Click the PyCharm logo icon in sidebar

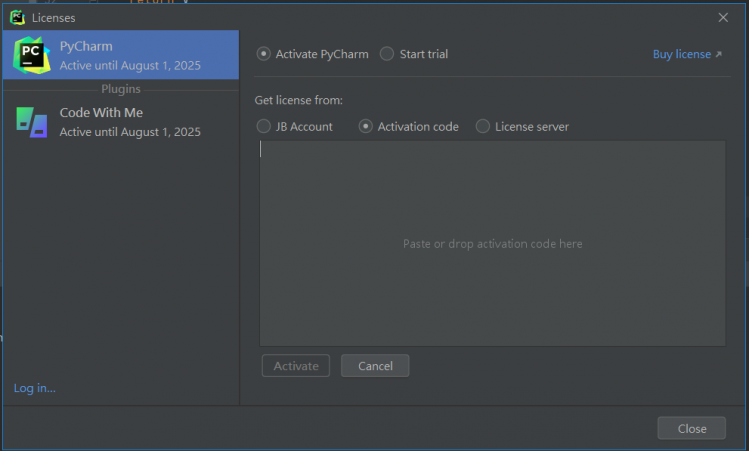pos(32,55)
